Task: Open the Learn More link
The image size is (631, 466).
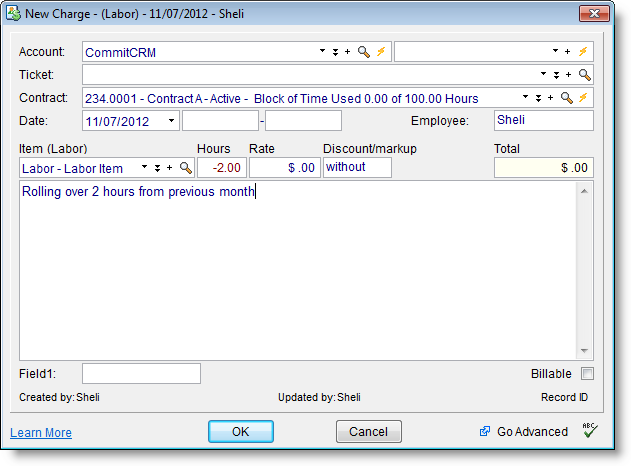Action: [x=41, y=433]
